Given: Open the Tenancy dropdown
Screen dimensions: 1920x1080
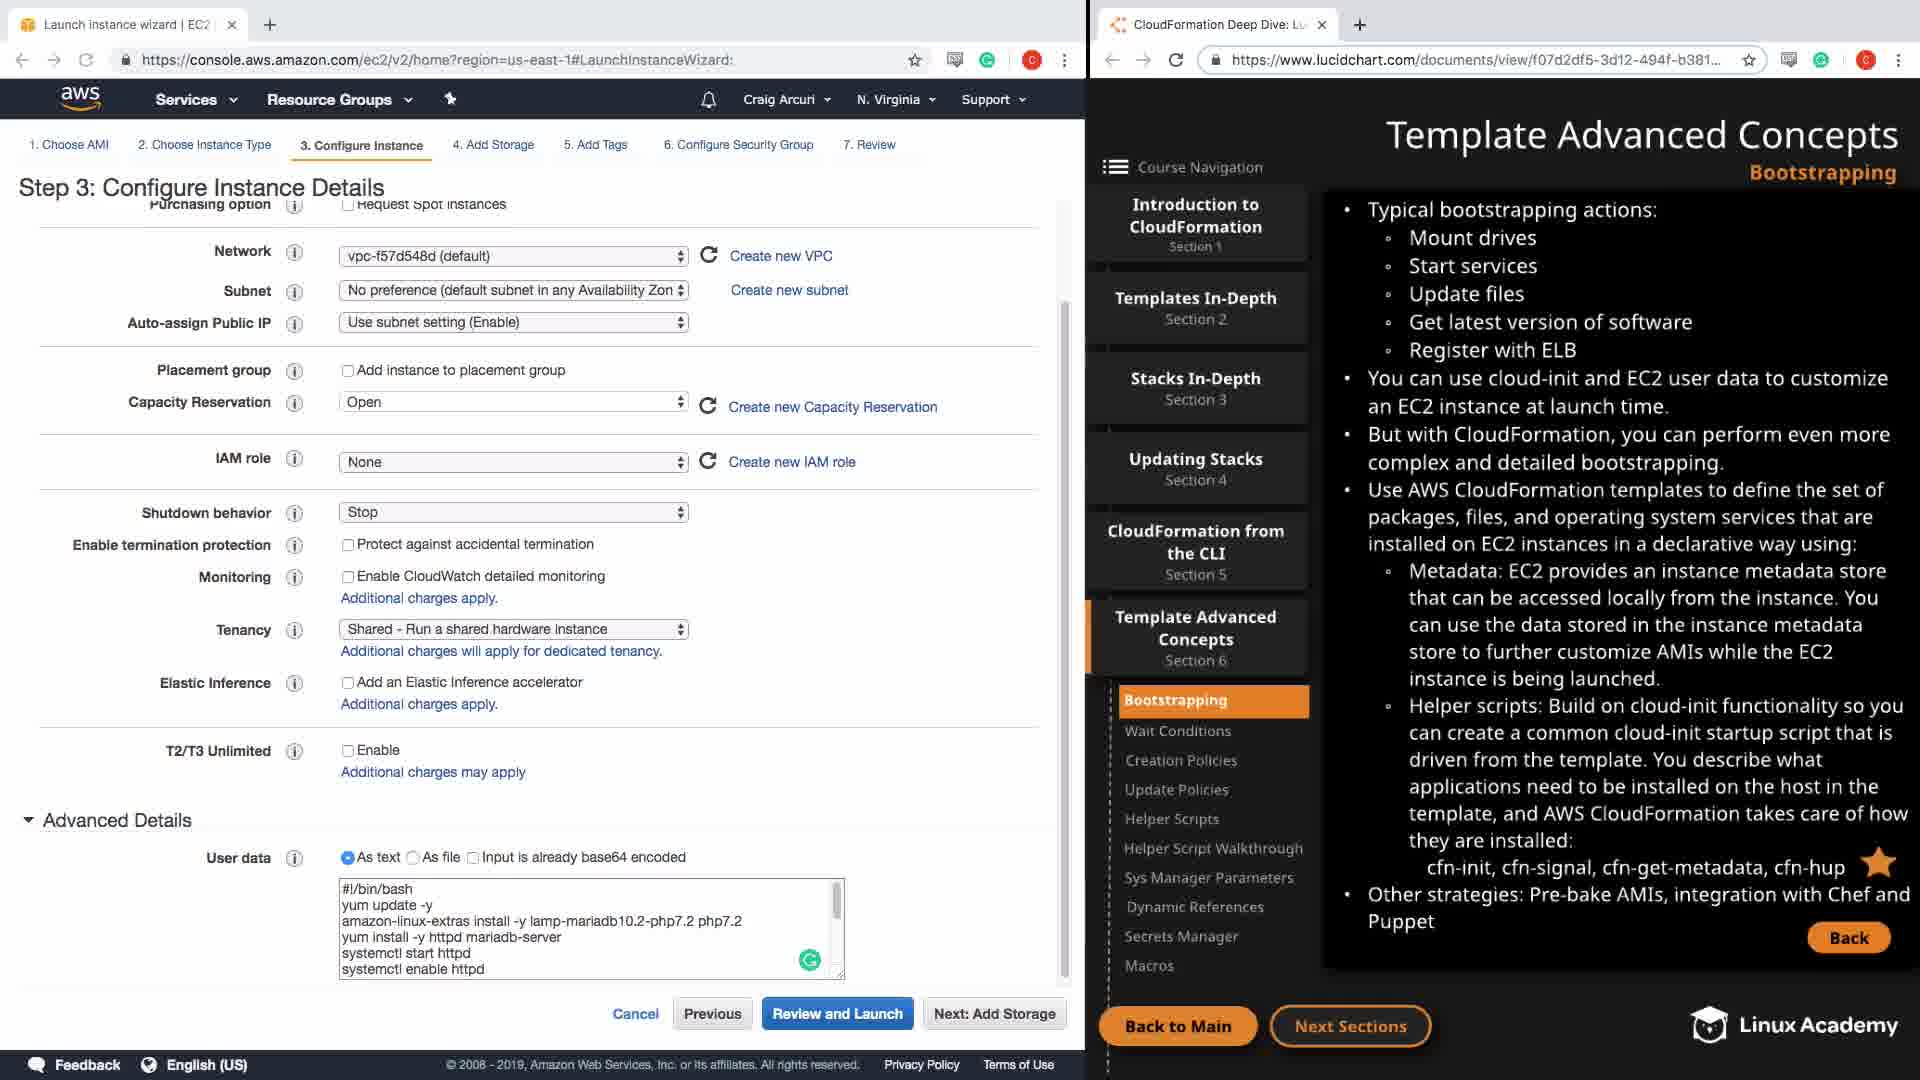Looking at the screenshot, I should click(x=514, y=629).
